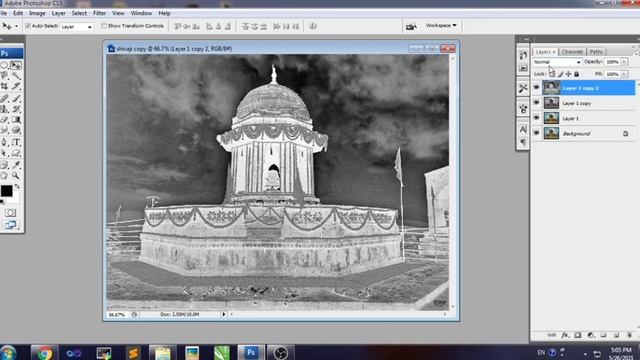Image resolution: width=640 pixels, height=360 pixels.
Task: Select the Crop tool
Action: (4, 86)
